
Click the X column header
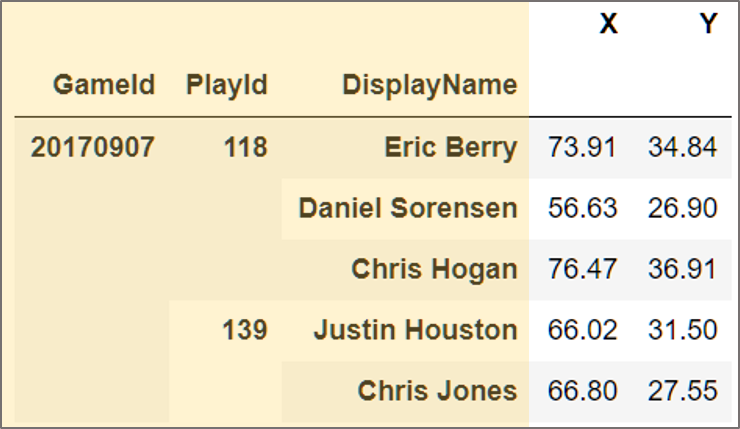point(608,23)
